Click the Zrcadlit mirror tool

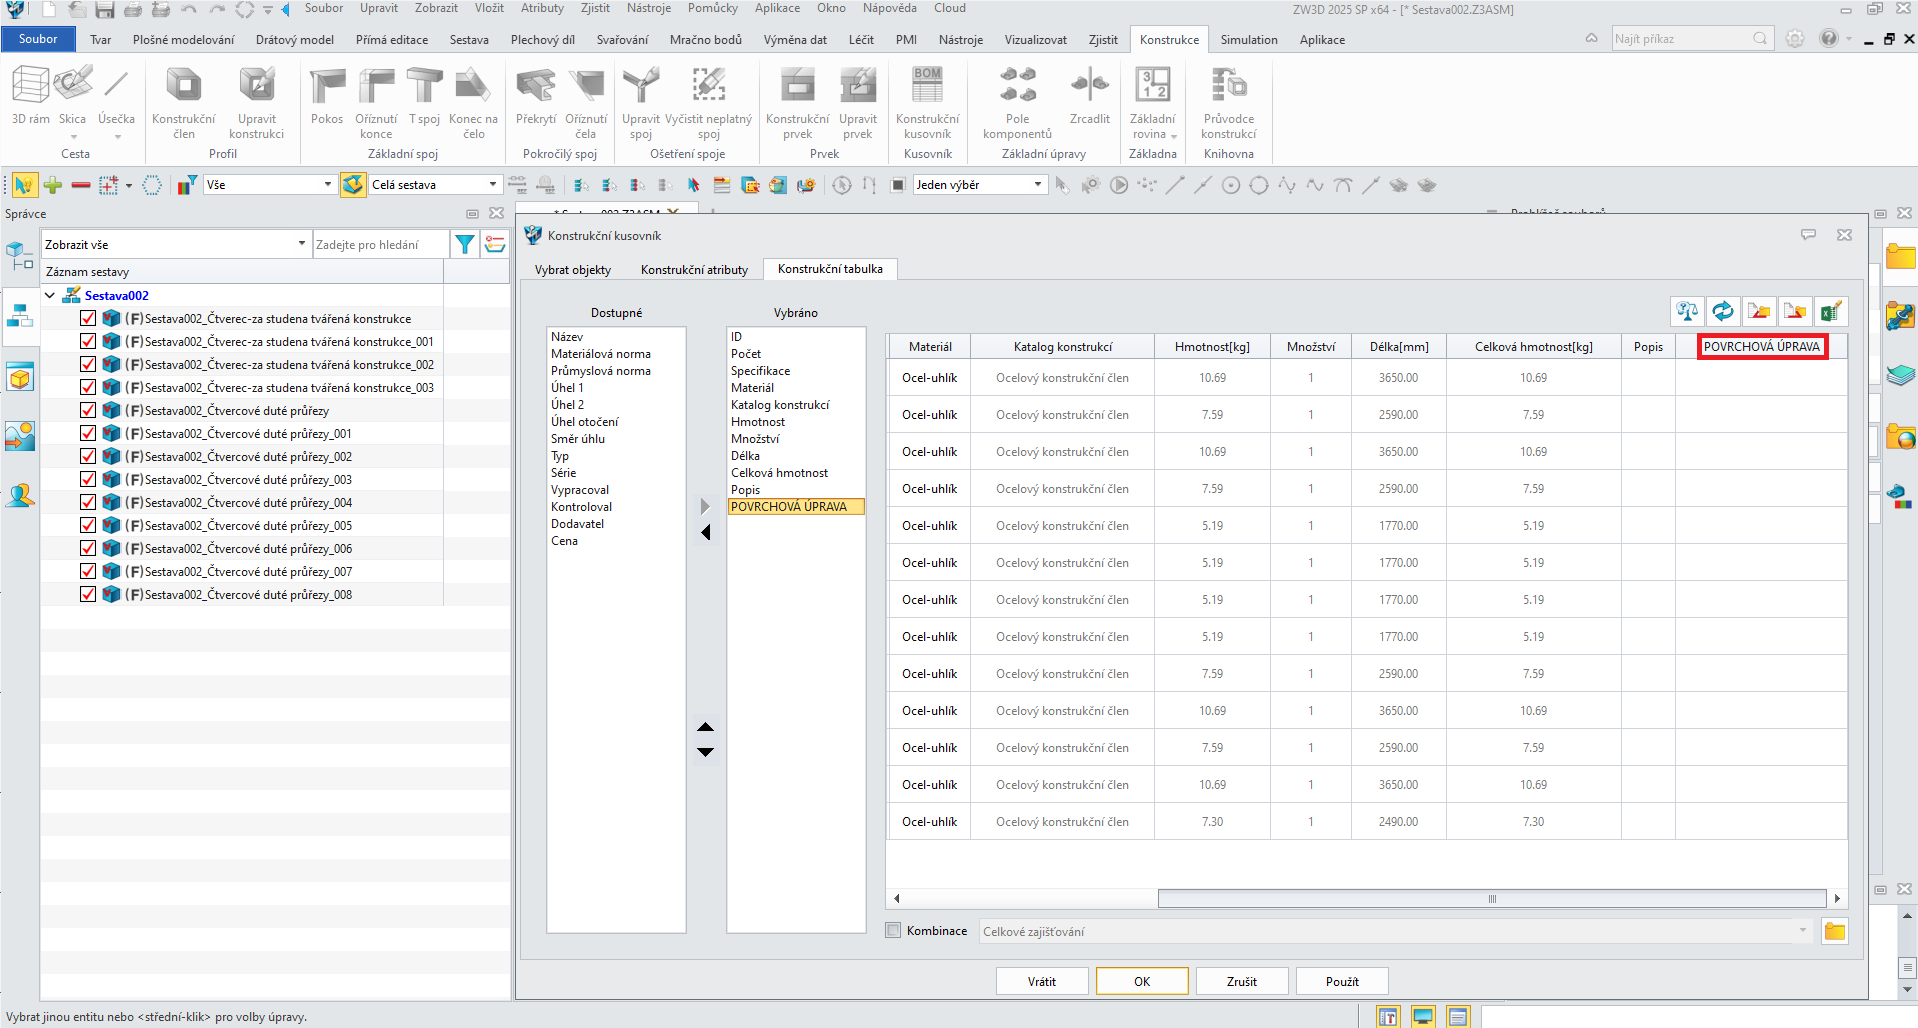coord(1090,97)
